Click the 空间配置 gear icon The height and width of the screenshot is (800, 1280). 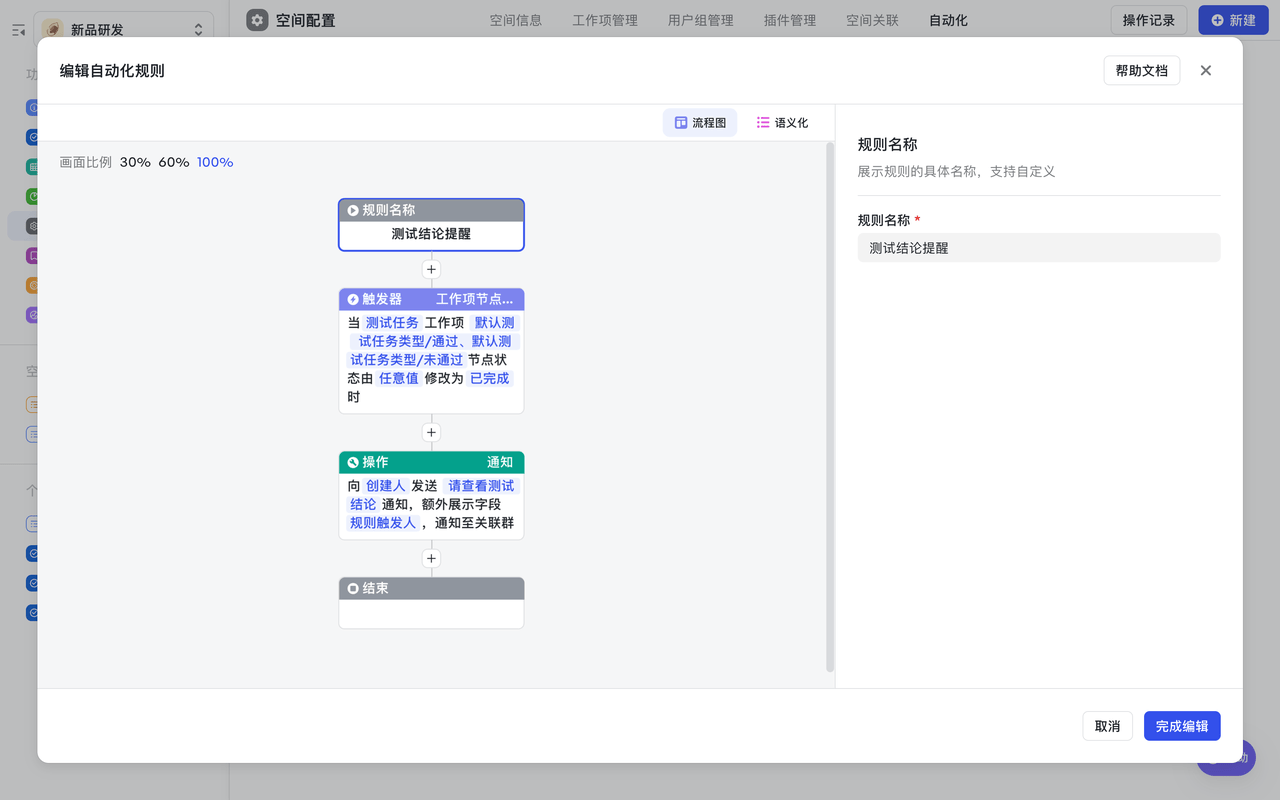(257, 20)
